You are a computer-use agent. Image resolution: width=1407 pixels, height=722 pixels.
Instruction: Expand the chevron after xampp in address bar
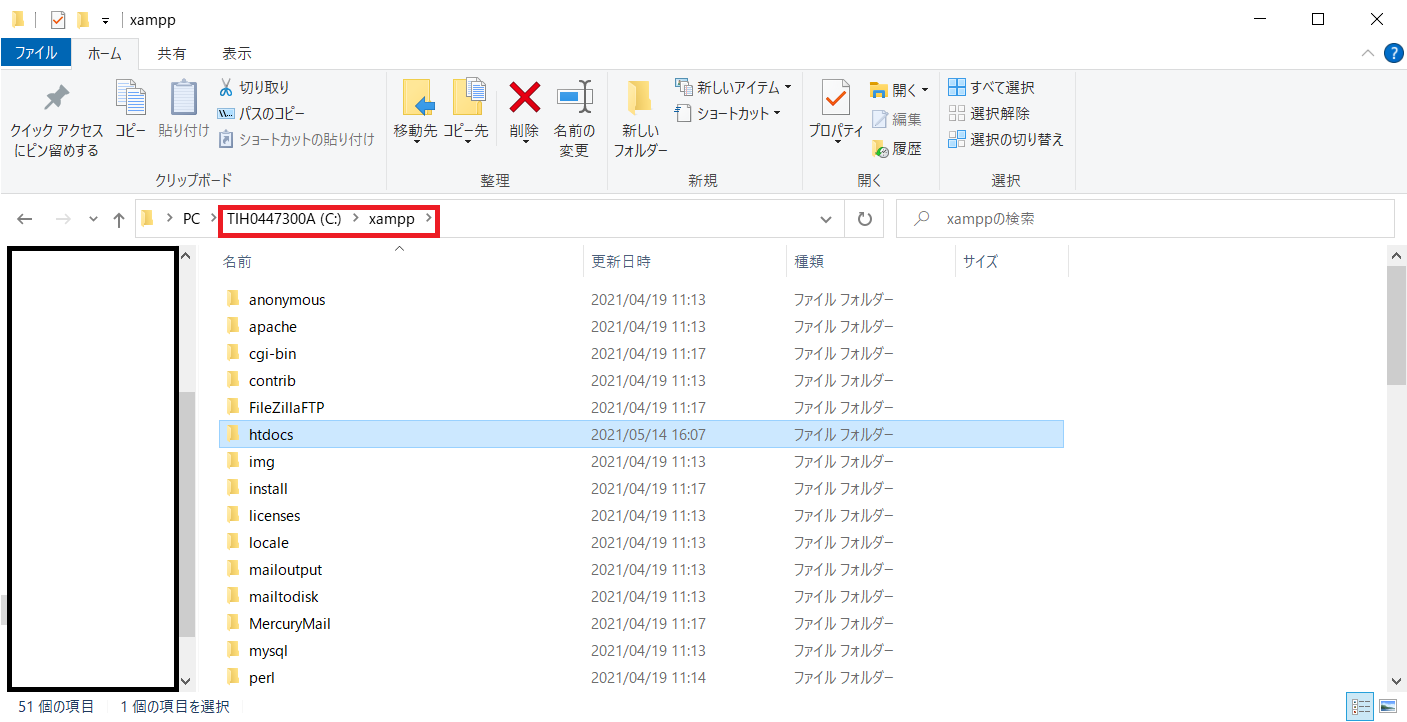pyautogui.click(x=428, y=219)
